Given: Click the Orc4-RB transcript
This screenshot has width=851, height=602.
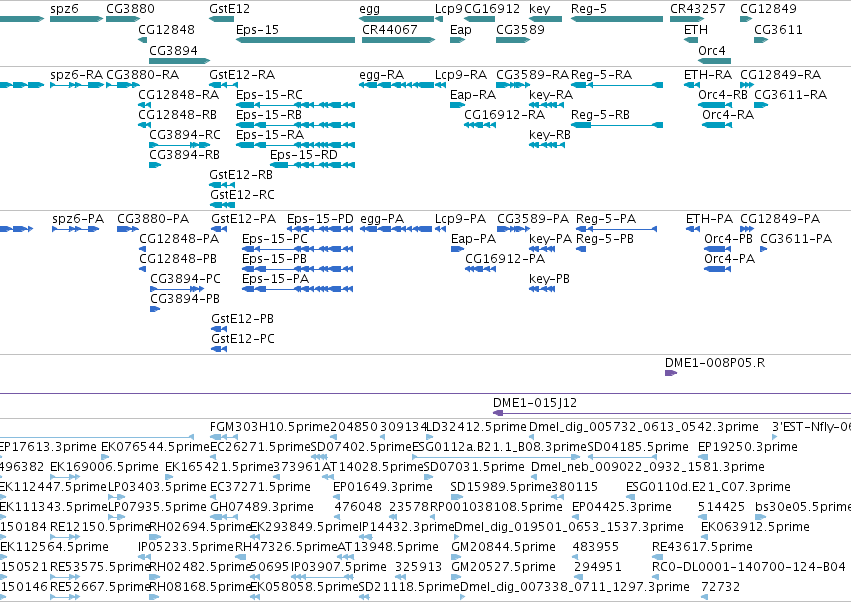Looking at the screenshot, I should (715, 105).
